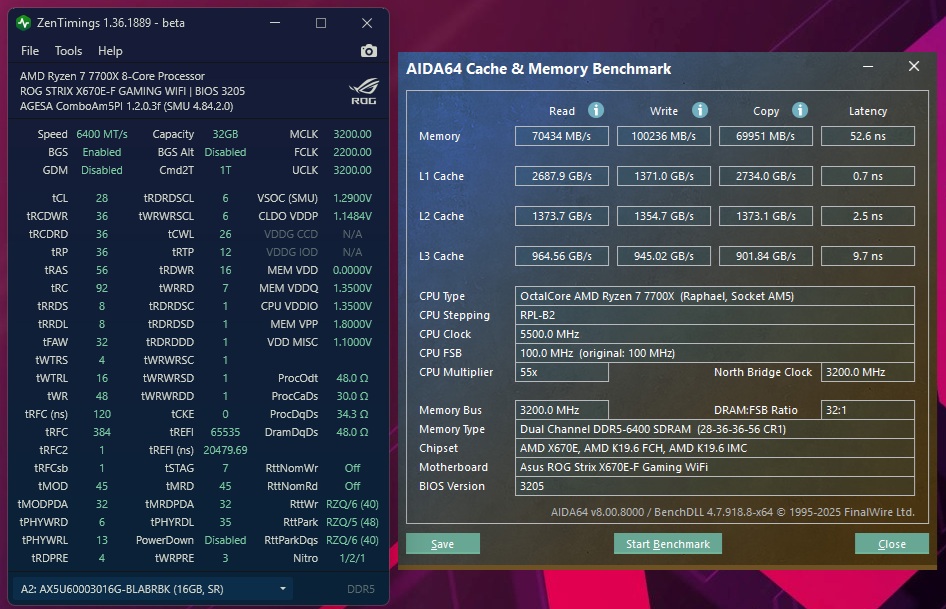Image resolution: width=946 pixels, height=609 pixels.
Task: Click the ZenTimings camera screenshot icon
Action: point(369,51)
